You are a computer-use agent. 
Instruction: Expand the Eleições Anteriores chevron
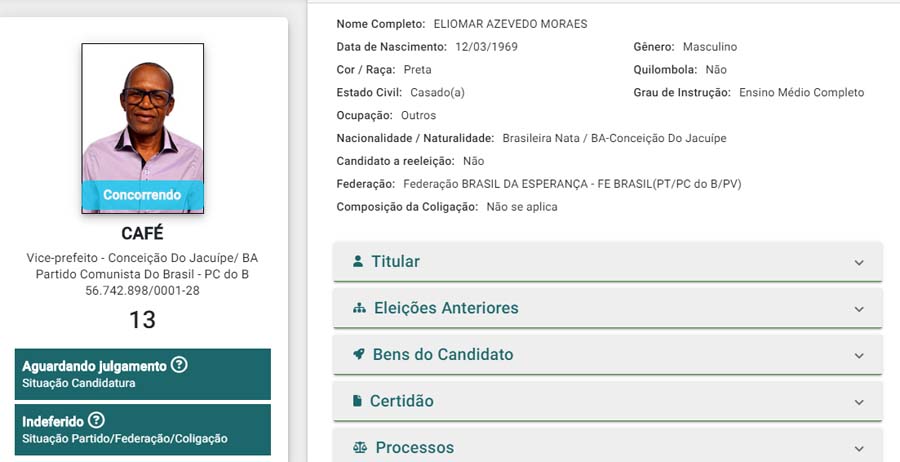click(x=859, y=309)
